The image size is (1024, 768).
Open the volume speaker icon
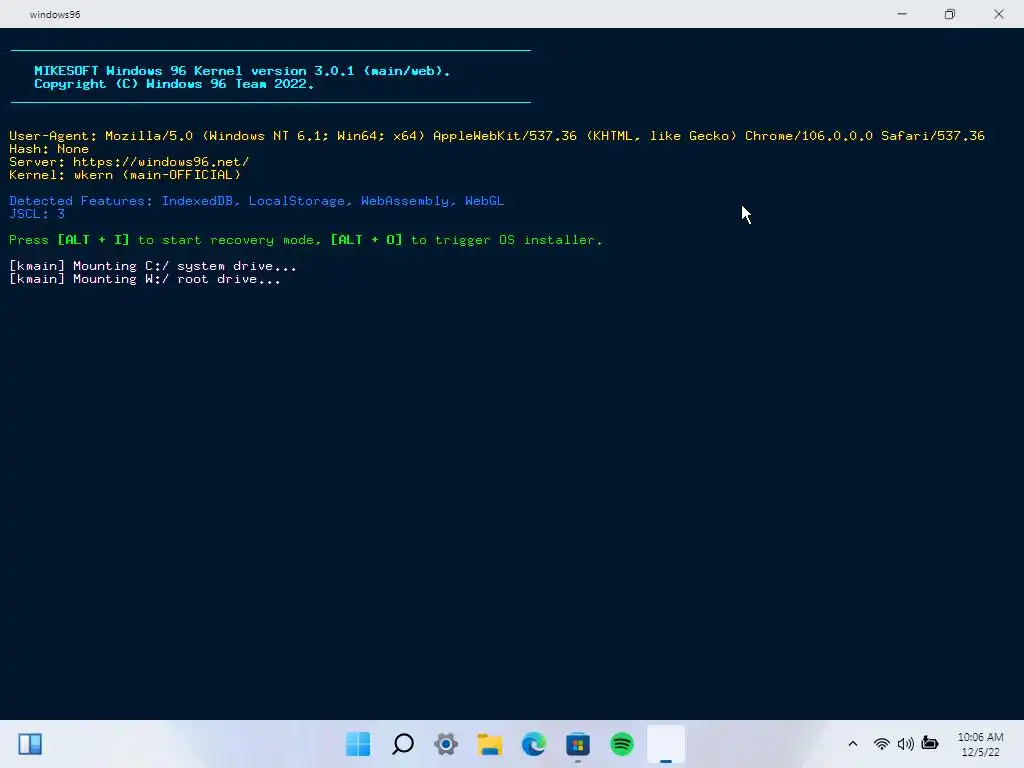905,744
